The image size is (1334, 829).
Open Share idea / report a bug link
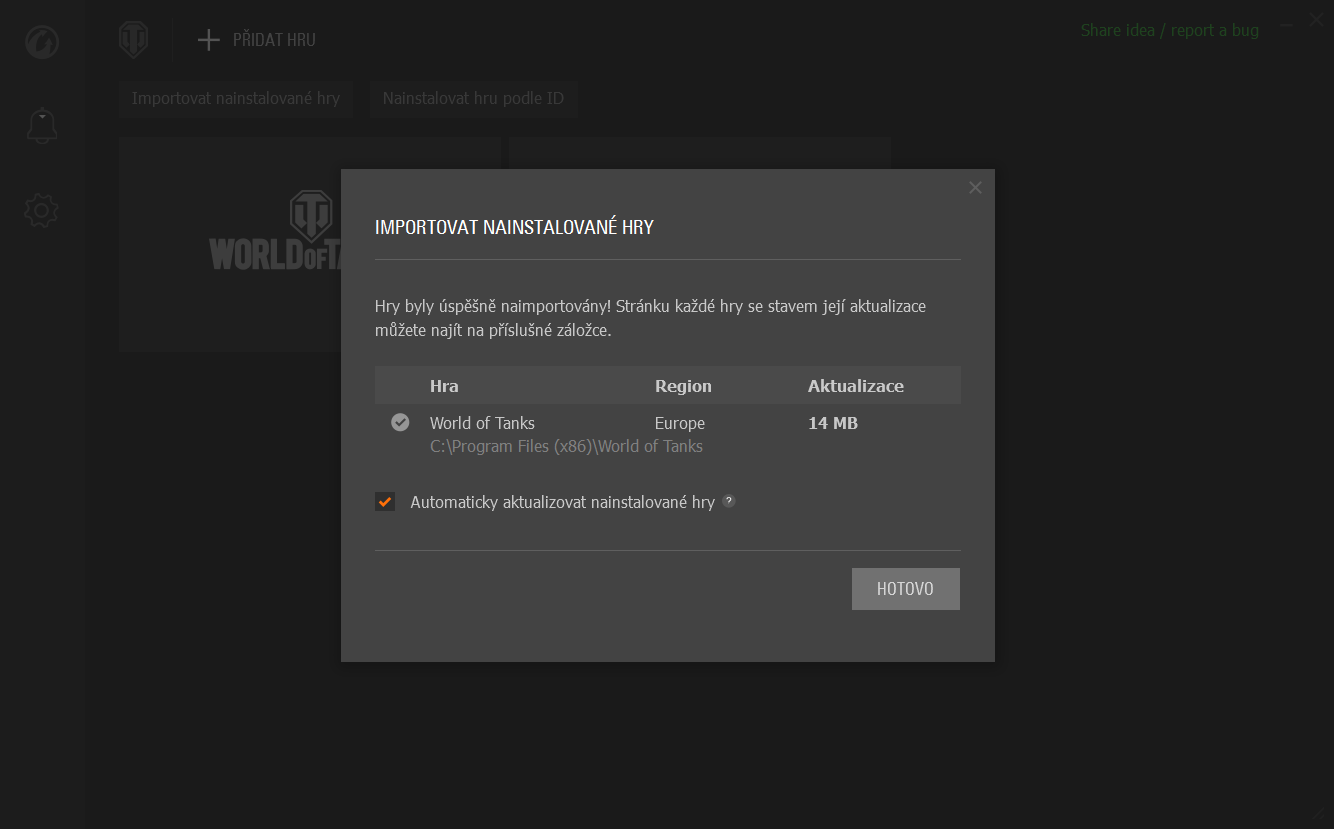(1169, 30)
